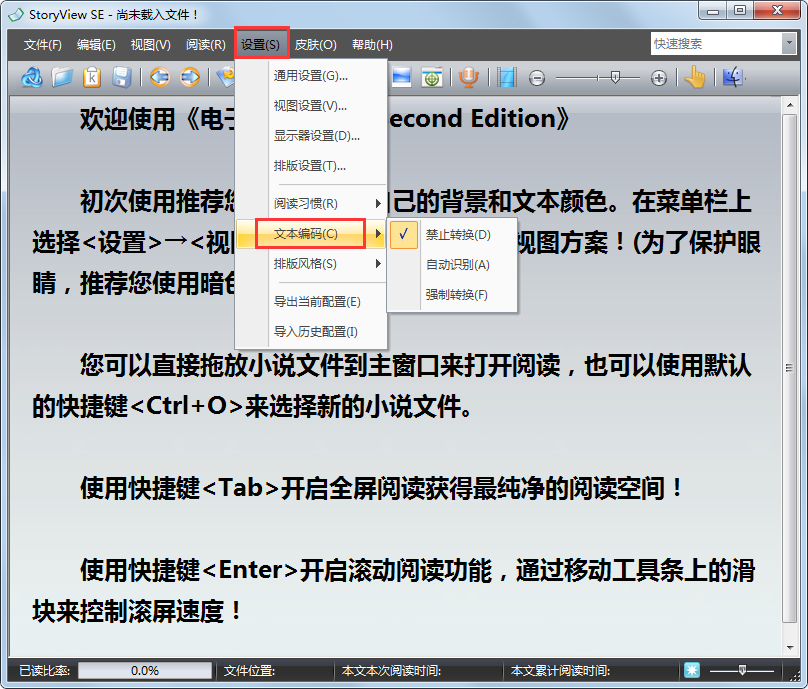Expand the 阅读习惯(R) submenu
Image resolution: width=808 pixels, height=689 pixels.
pos(290,203)
